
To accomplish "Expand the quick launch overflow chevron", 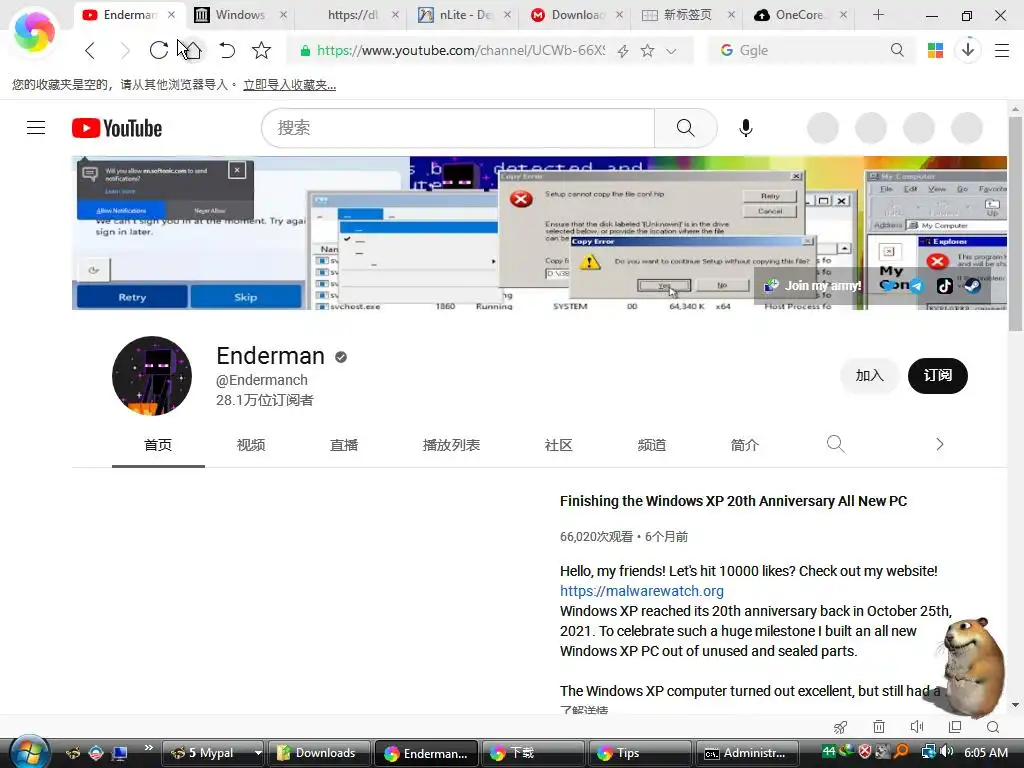I will [148, 748].
